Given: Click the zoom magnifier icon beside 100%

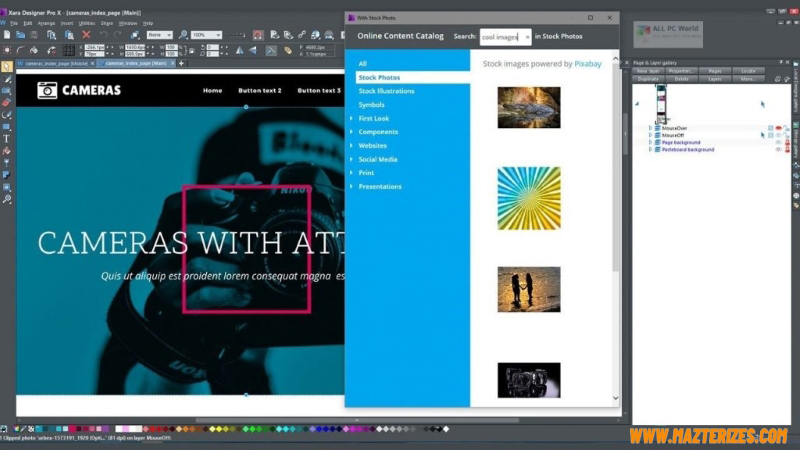Looking at the screenshot, I should (183, 35).
